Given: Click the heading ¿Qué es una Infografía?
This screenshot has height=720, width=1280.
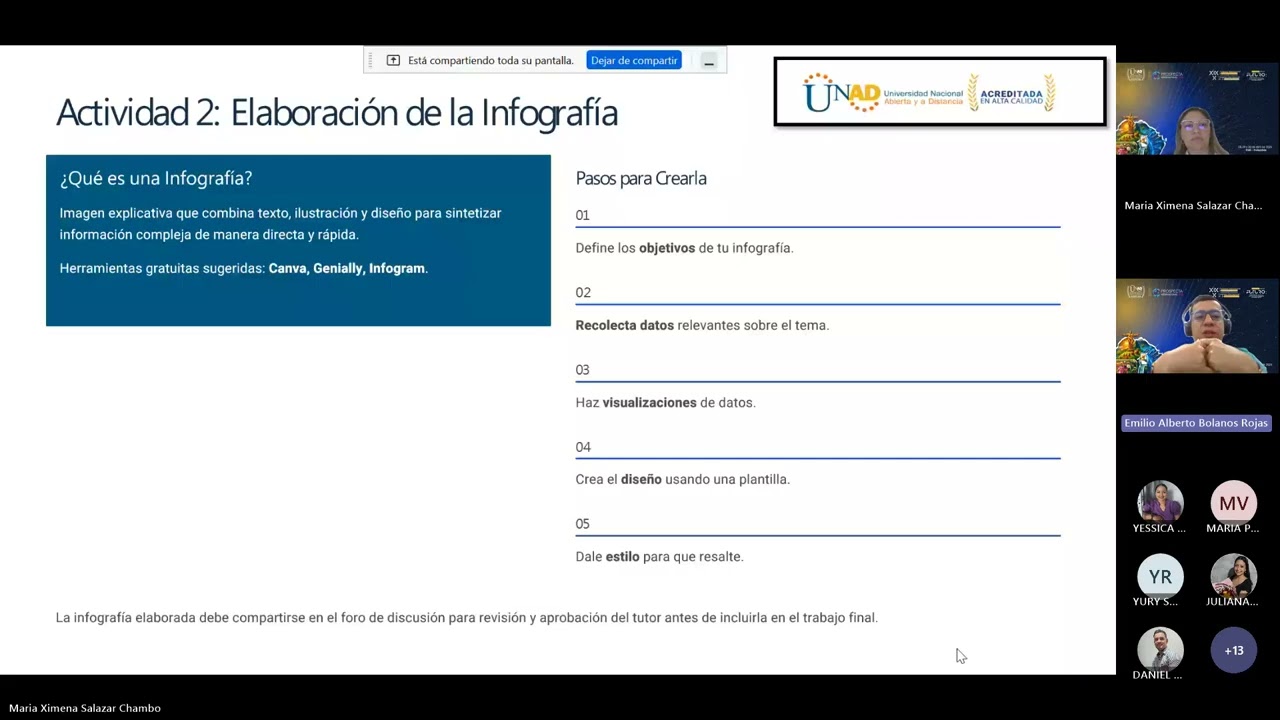Looking at the screenshot, I should tap(156, 178).
